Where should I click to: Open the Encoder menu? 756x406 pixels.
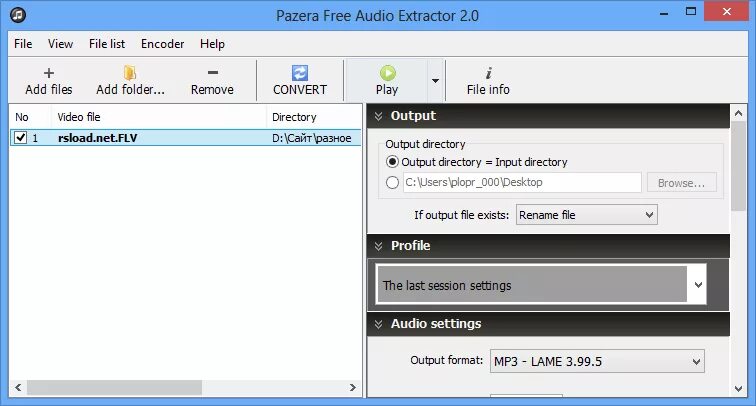pos(162,44)
